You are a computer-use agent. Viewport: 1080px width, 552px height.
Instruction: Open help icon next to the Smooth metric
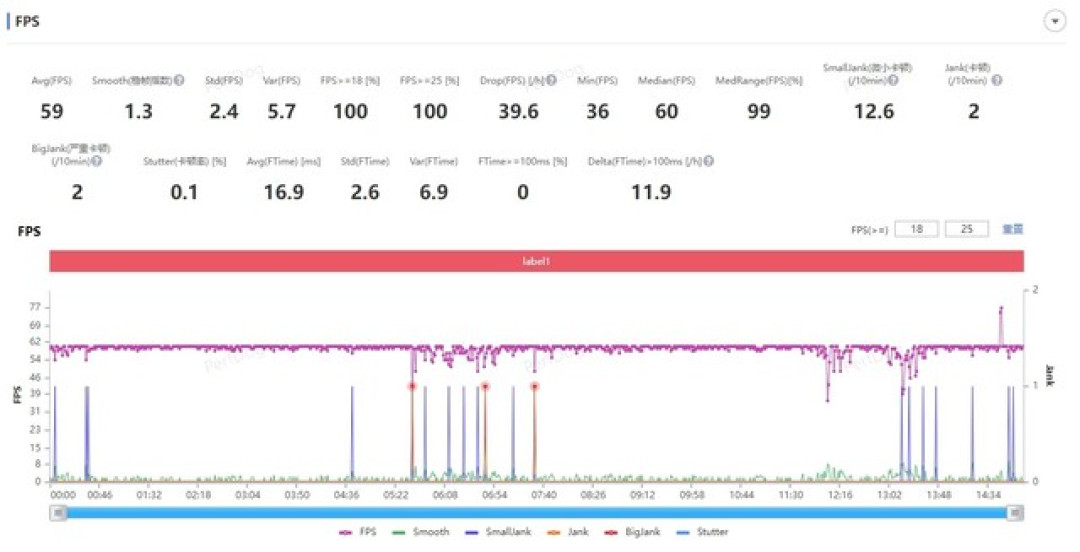(179, 81)
